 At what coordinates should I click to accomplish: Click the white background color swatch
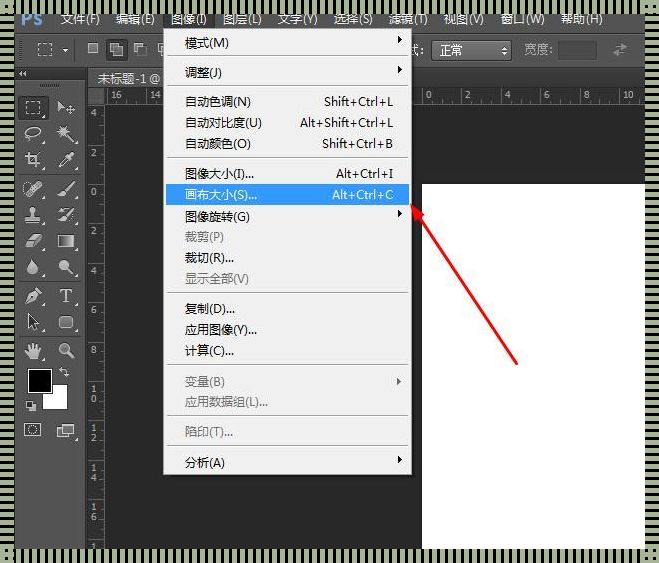click(59, 401)
